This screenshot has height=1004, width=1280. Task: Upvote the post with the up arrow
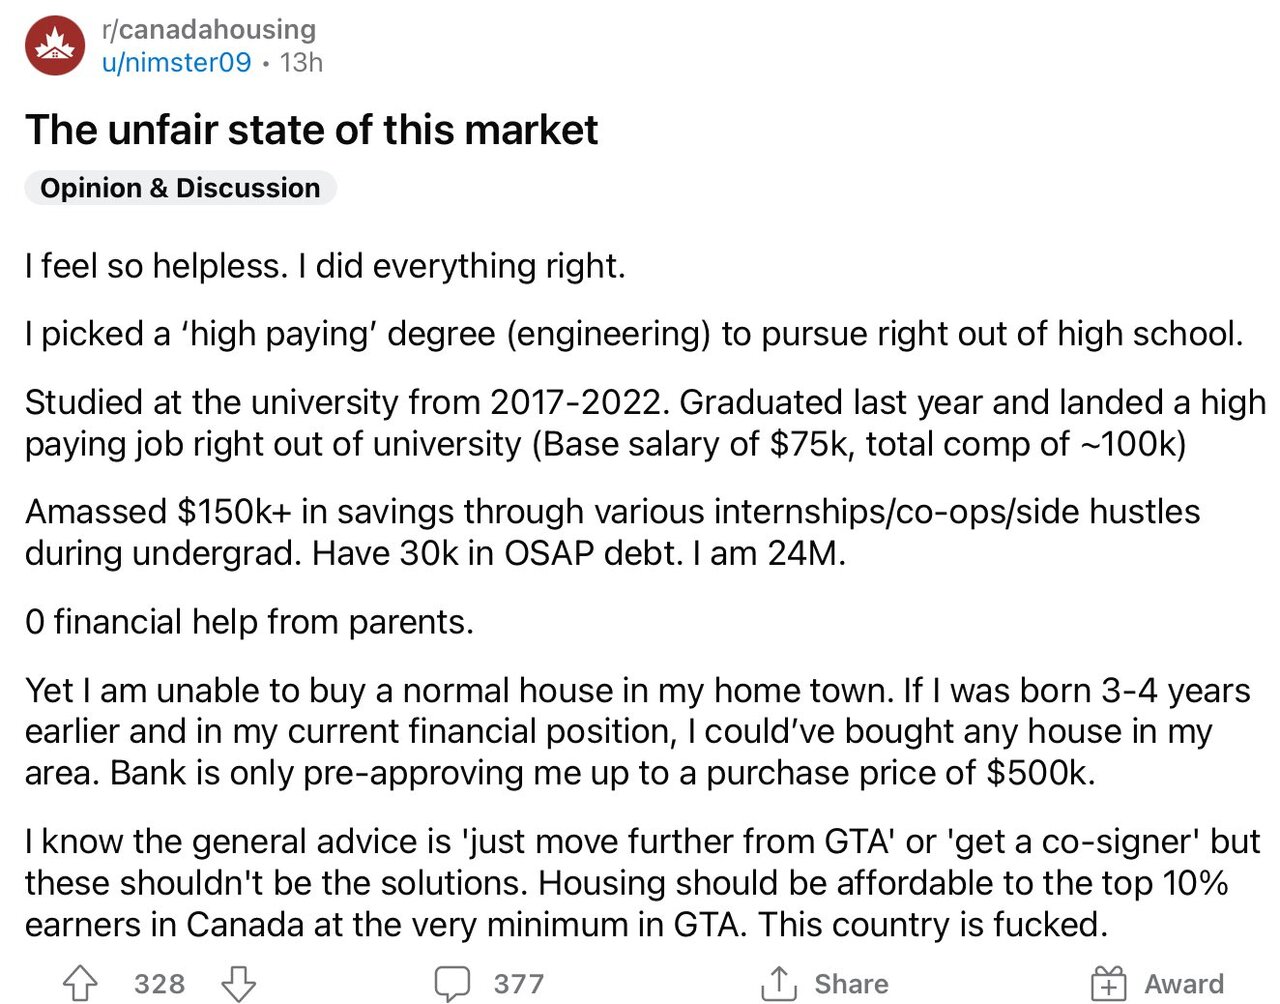click(x=80, y=984)
